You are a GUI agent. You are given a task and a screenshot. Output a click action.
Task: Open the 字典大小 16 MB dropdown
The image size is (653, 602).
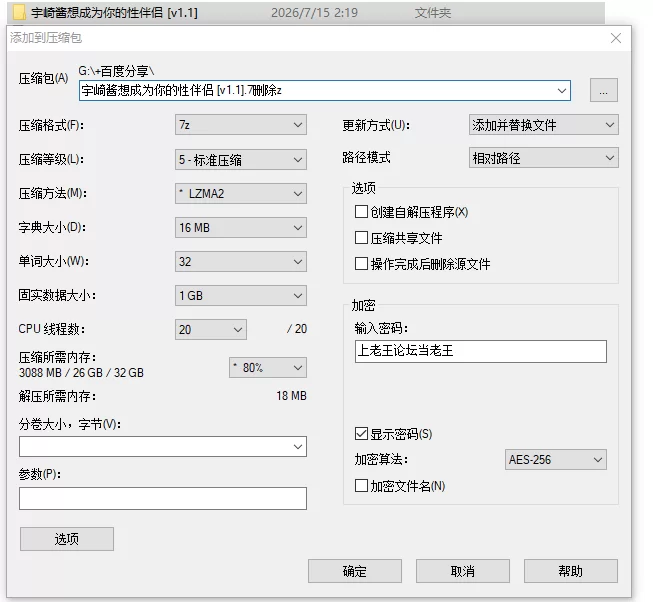(x=241, y=228)
